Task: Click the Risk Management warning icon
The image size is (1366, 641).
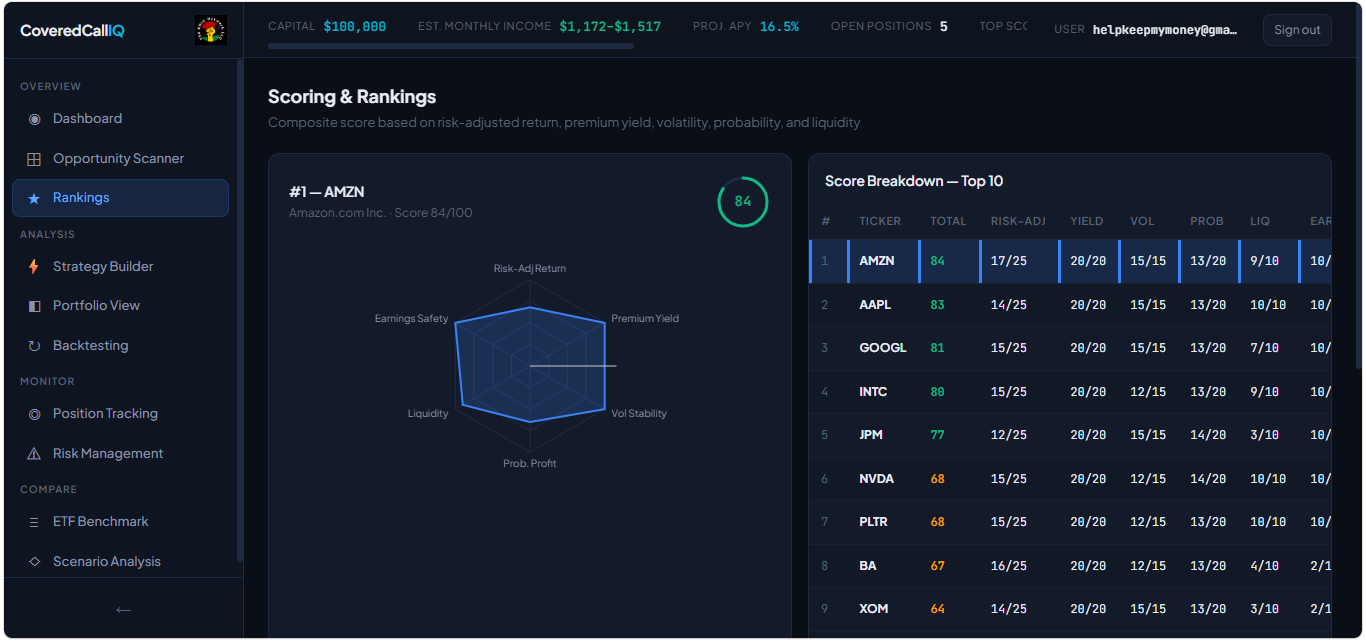Action: [x=34, y=454]
